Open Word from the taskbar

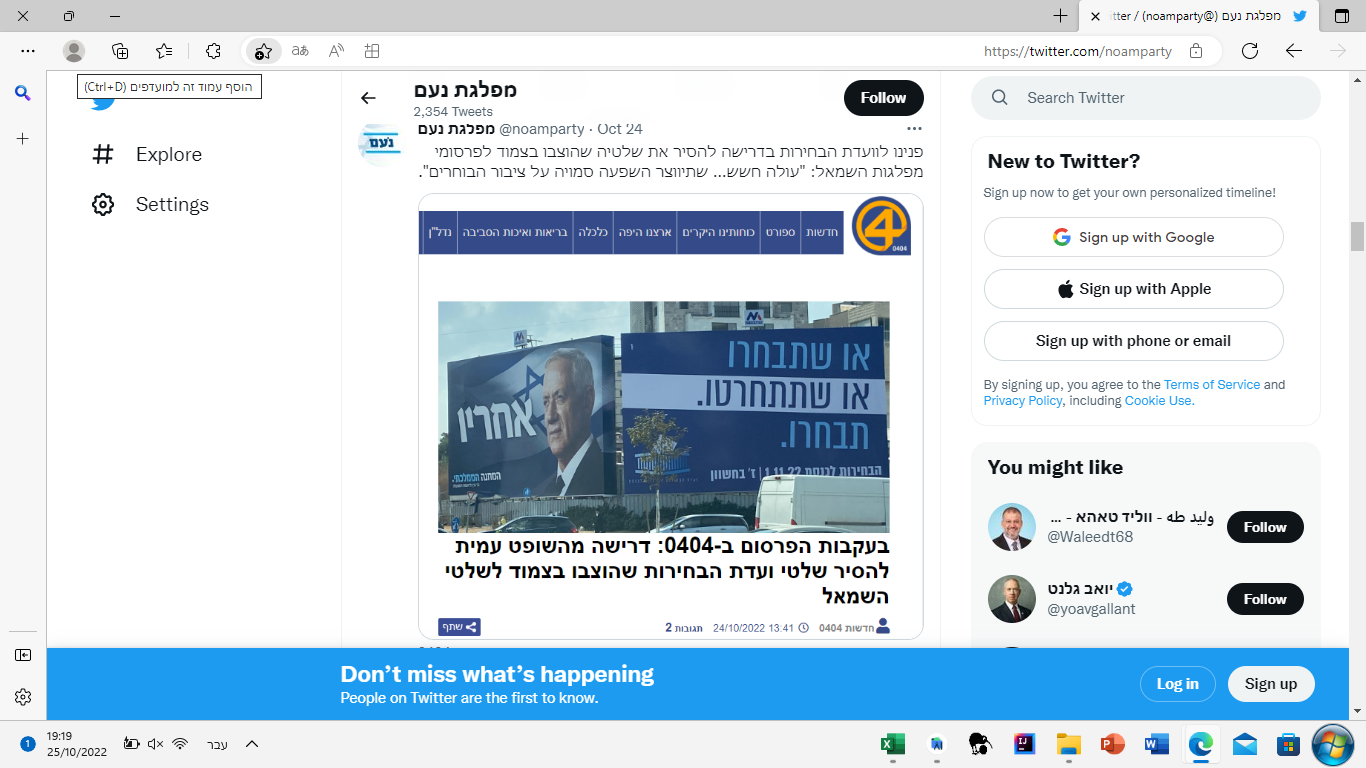(1156, 744)
